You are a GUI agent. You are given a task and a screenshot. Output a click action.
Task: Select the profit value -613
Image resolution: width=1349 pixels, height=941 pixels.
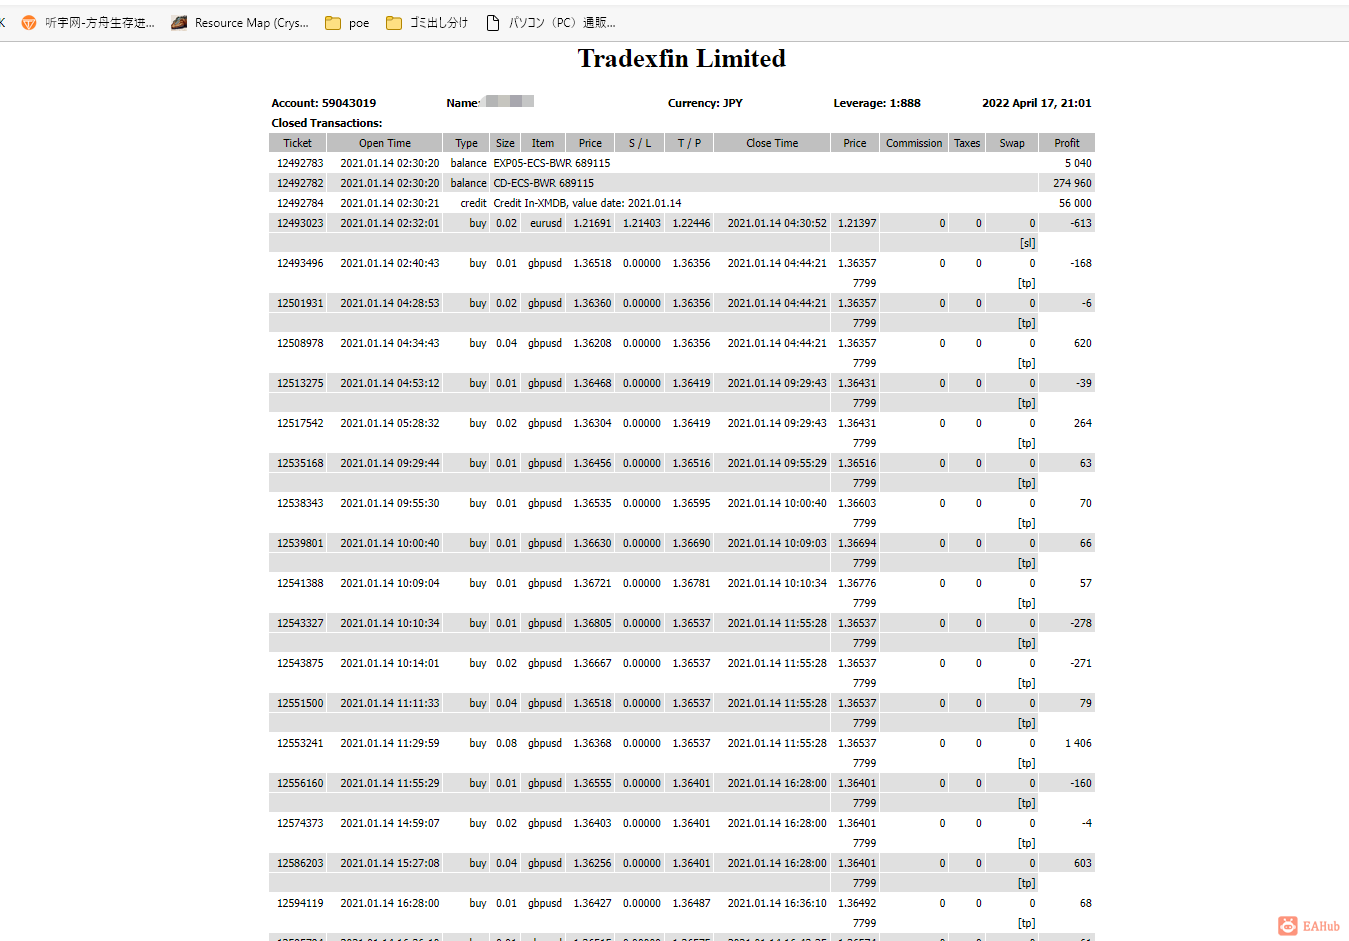[1081, 223]
